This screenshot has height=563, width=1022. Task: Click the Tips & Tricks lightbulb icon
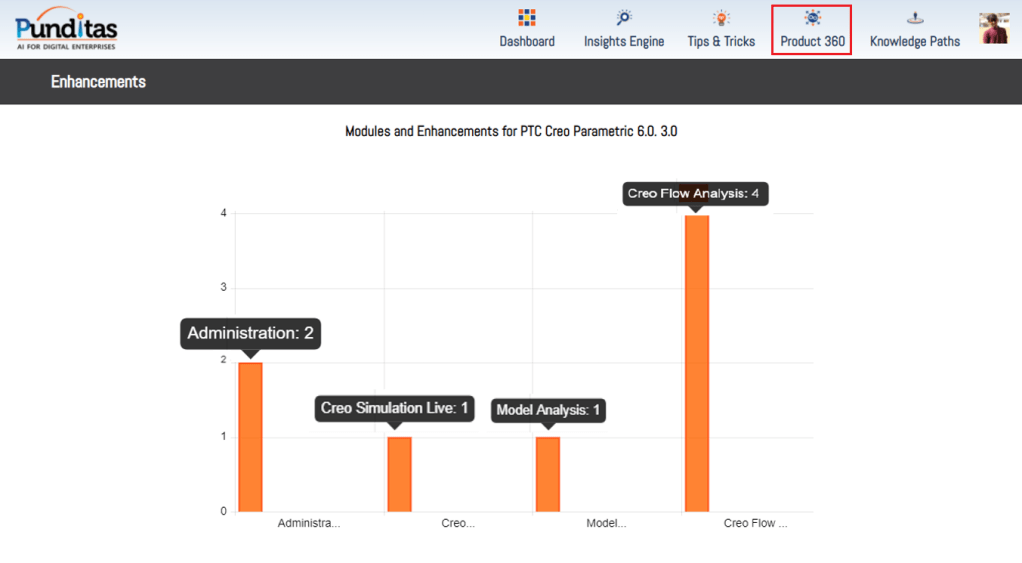(x=721, y=18)
